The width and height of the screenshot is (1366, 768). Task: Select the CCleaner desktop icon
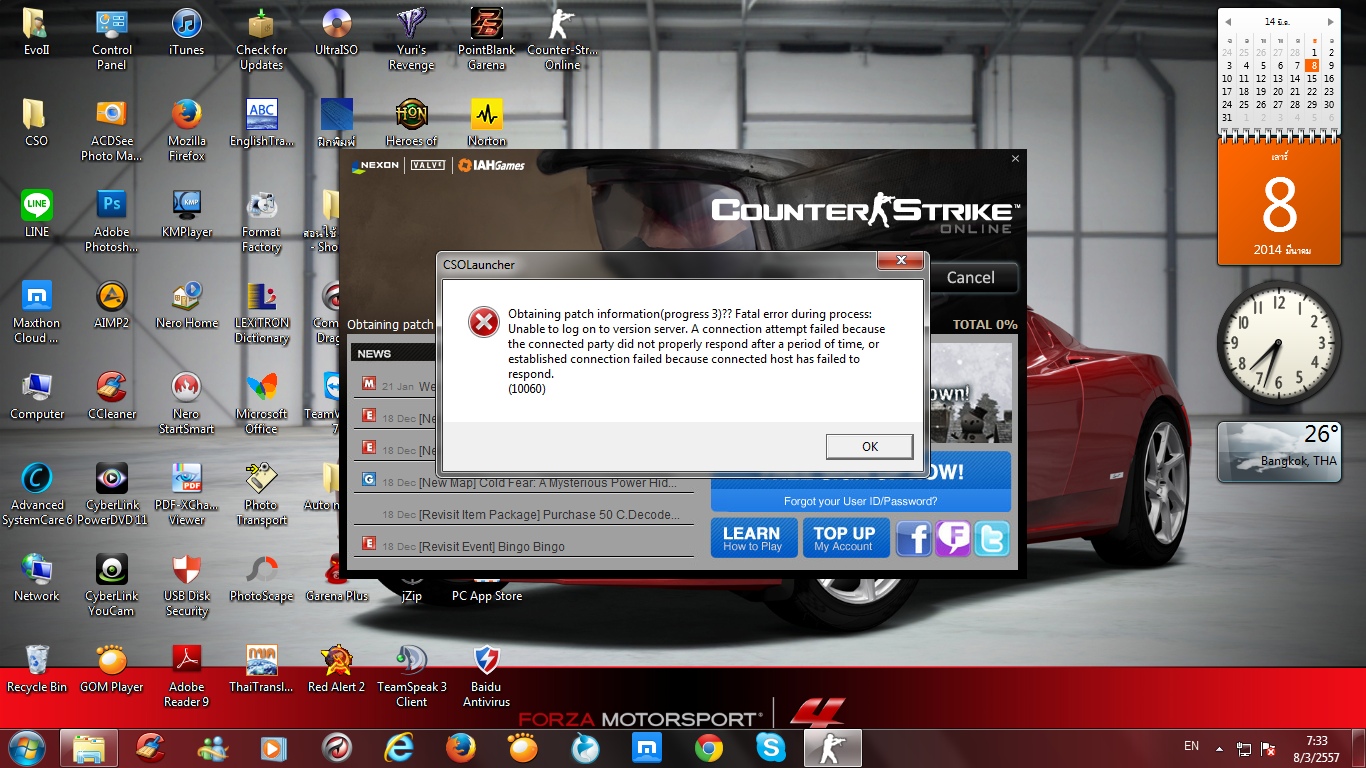pos(112,396)
